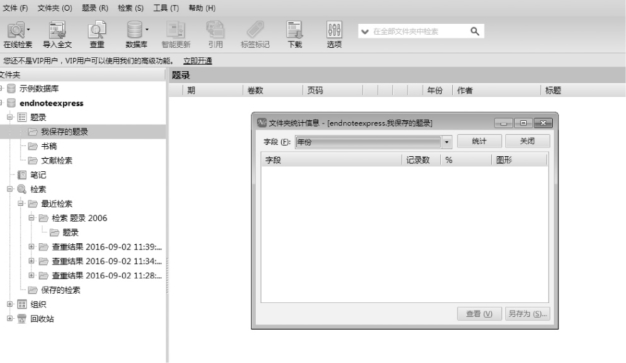This screenshot has height=363, width=626.
Task: Select the 文献检索 folder
Action: pos(57,161)
